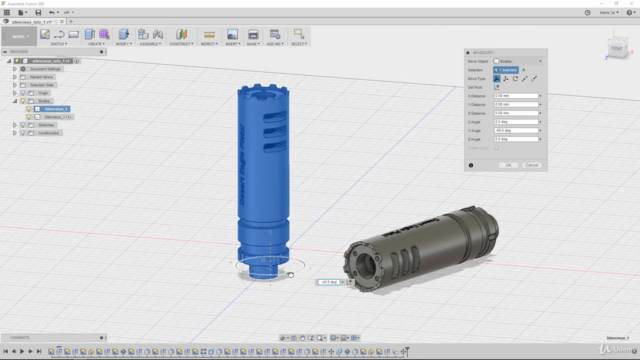The image size is (640, 360).
Task: Click the Pan hand icon in navigation bar
Action: coord(302,338)
